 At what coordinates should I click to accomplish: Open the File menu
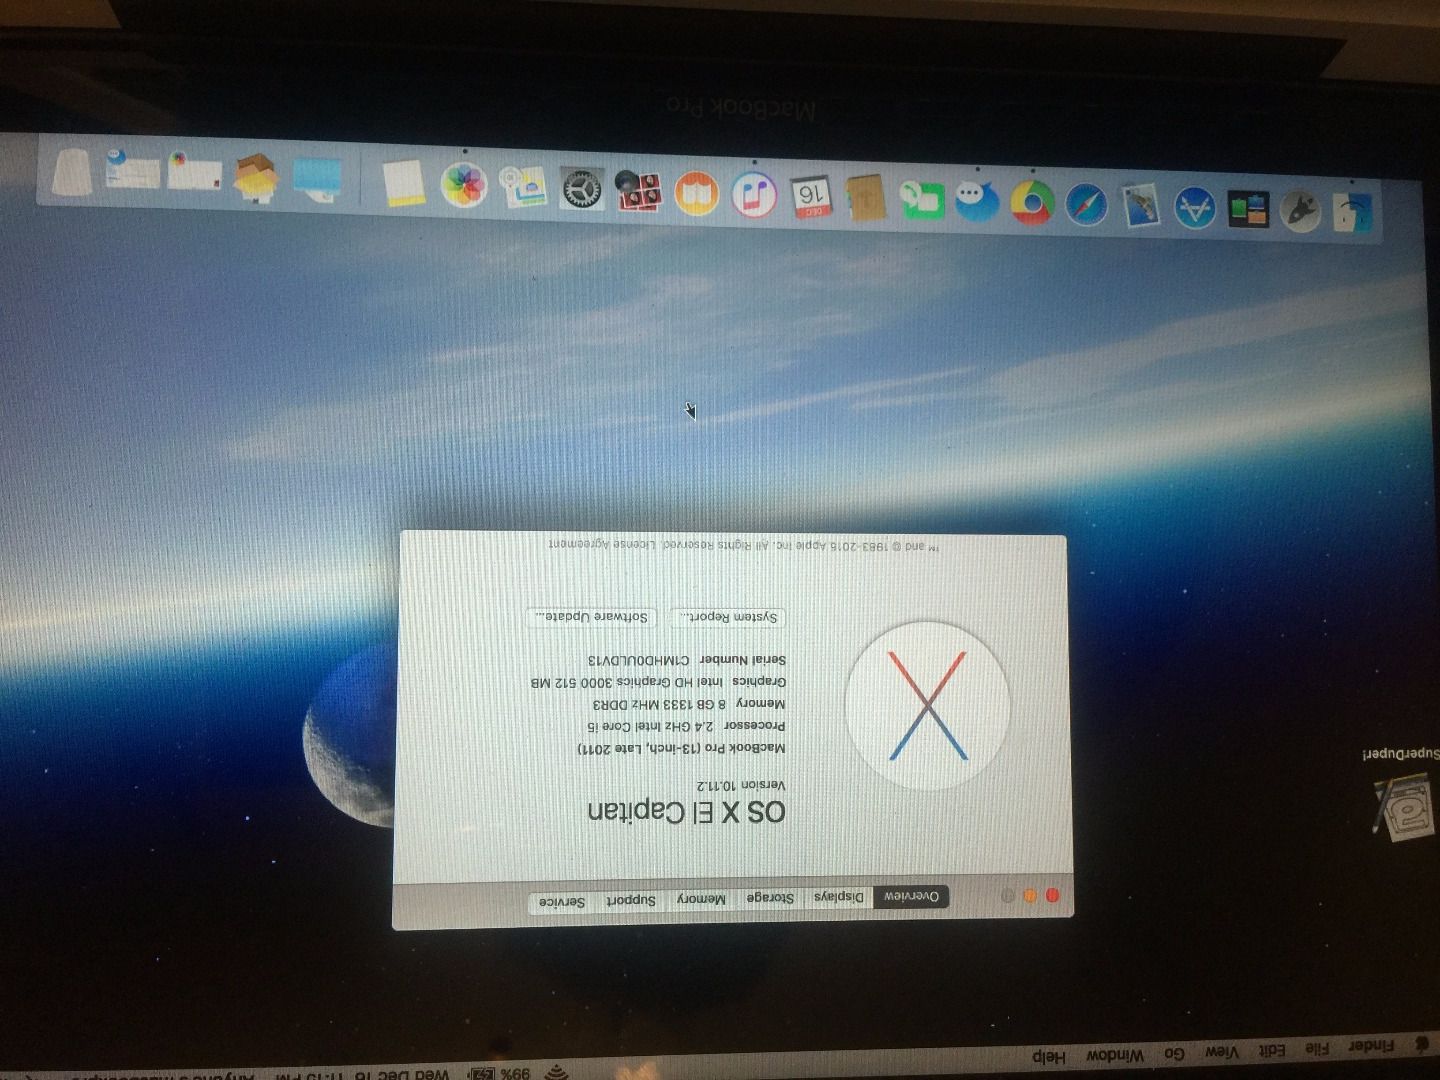(1319, 1048)
